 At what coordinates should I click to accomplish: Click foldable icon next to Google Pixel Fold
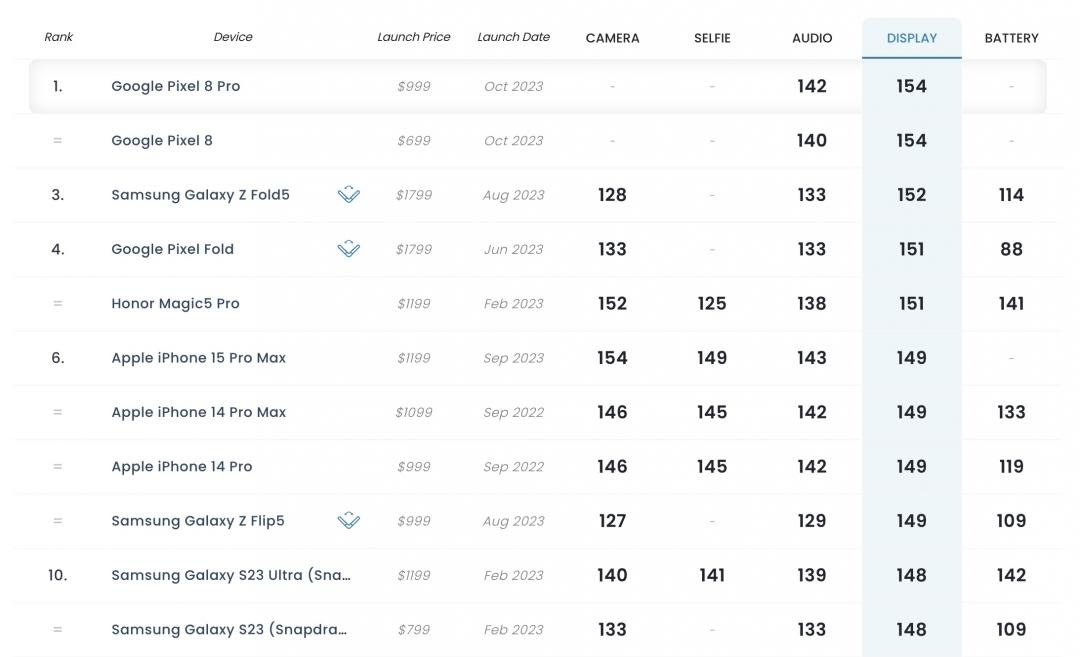tap(348, 249)
